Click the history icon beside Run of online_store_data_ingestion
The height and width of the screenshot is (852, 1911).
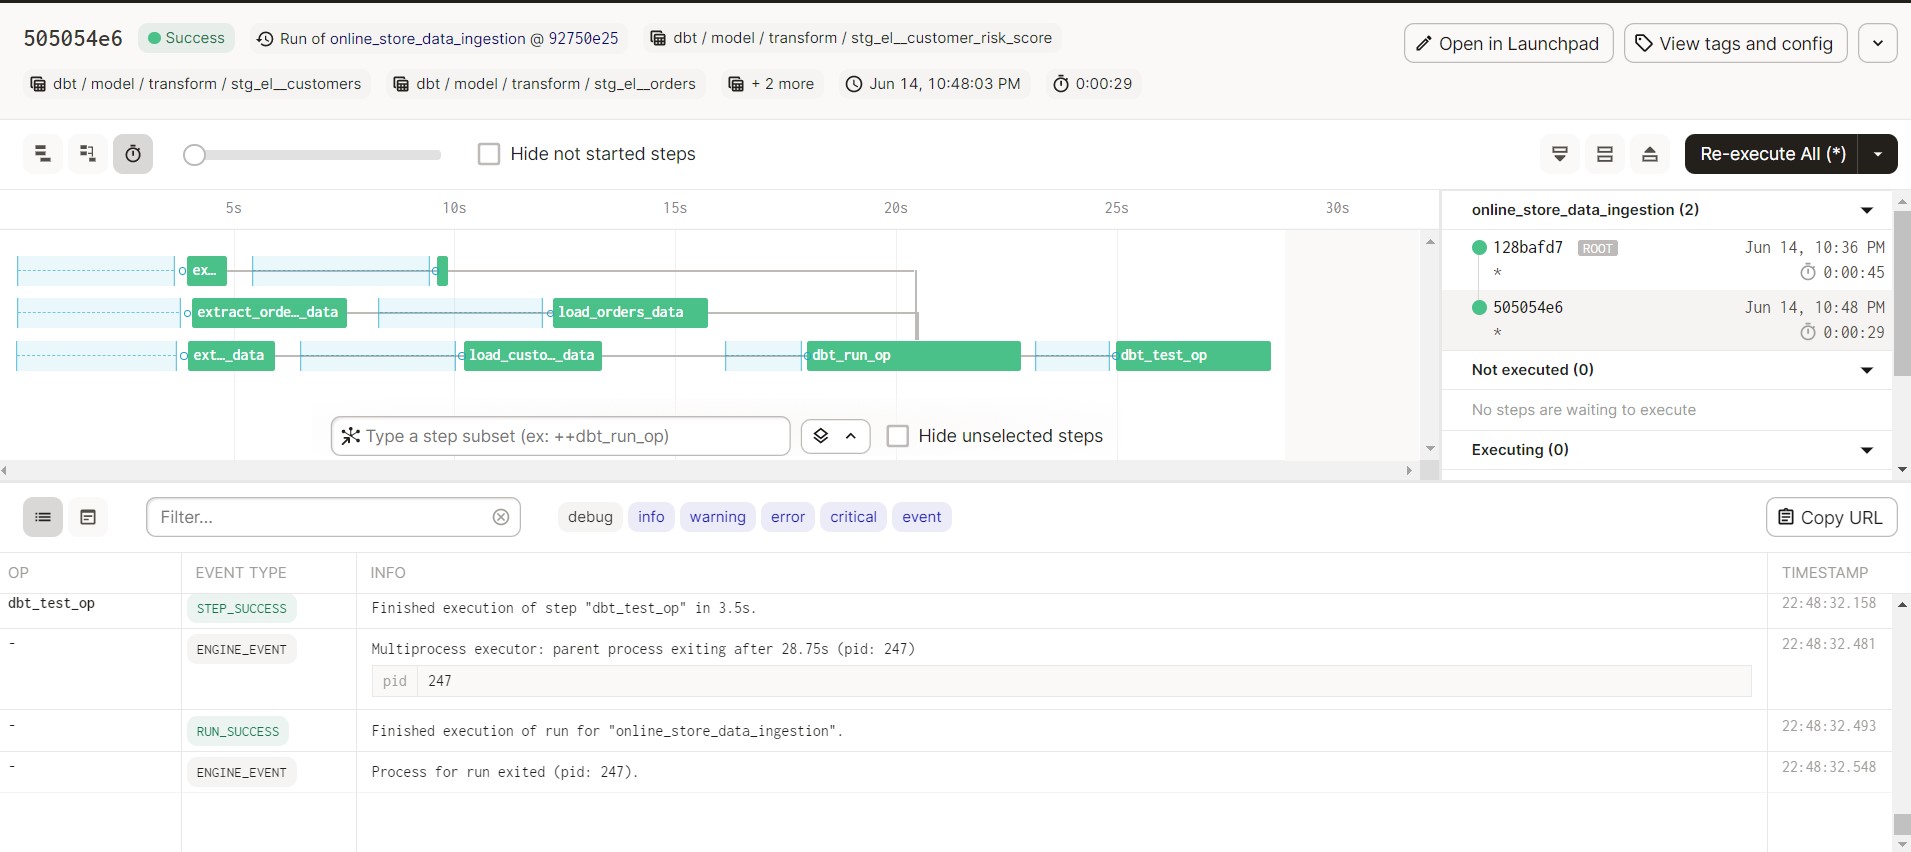(x=265, y=39)
